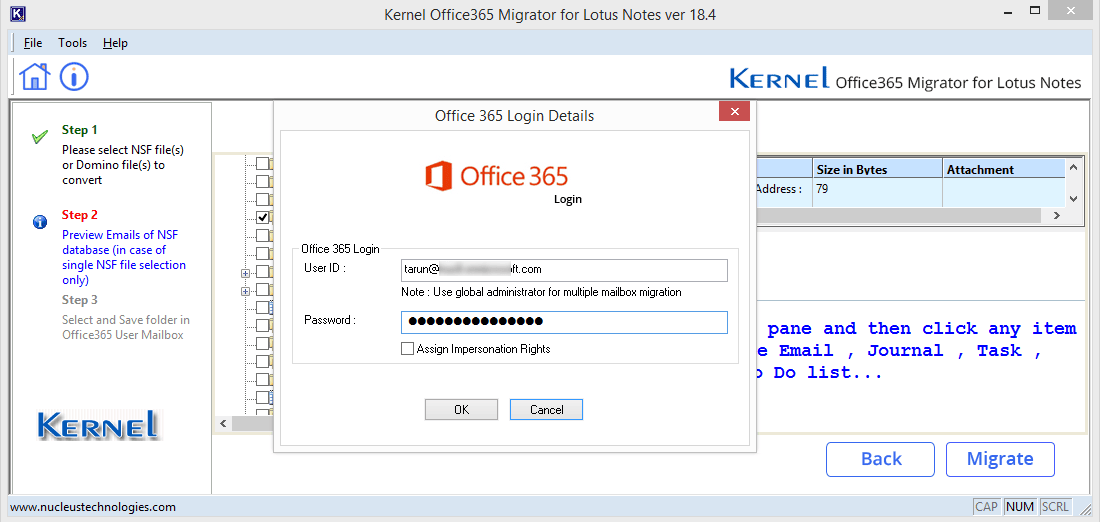Close the Office 365 Login Details dialog
Image resolution: width=1100 pixels, height=522 pixels.
735,112
